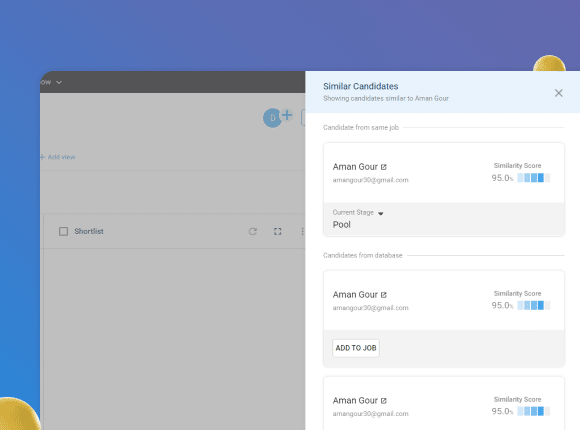Expand the Current Stage dropdown arrow
Viewport: 580px width, 430px height.
381,213
